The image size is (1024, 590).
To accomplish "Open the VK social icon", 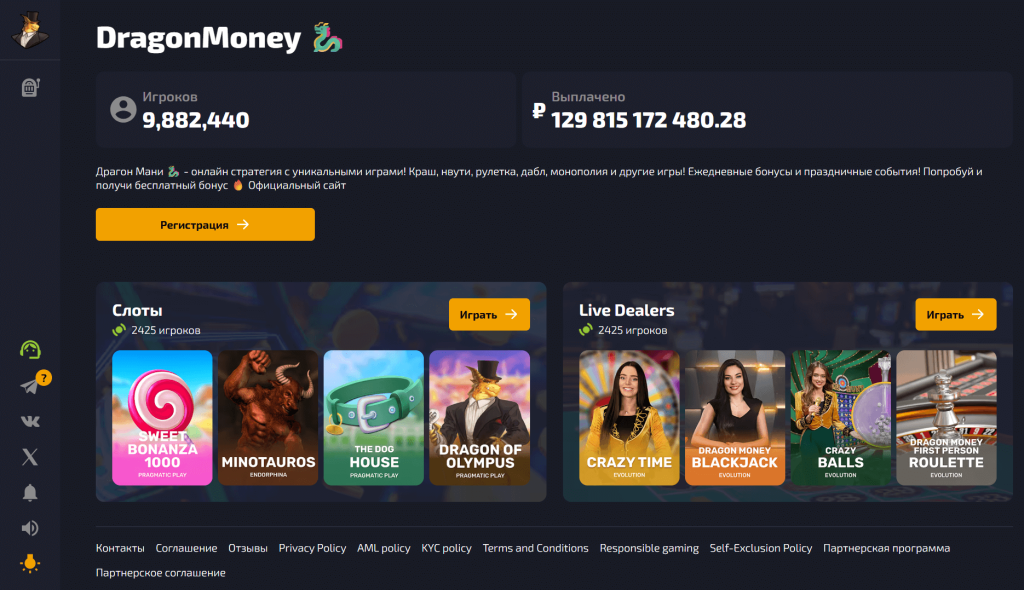I will pyautogui.click(x=30, y=421).
